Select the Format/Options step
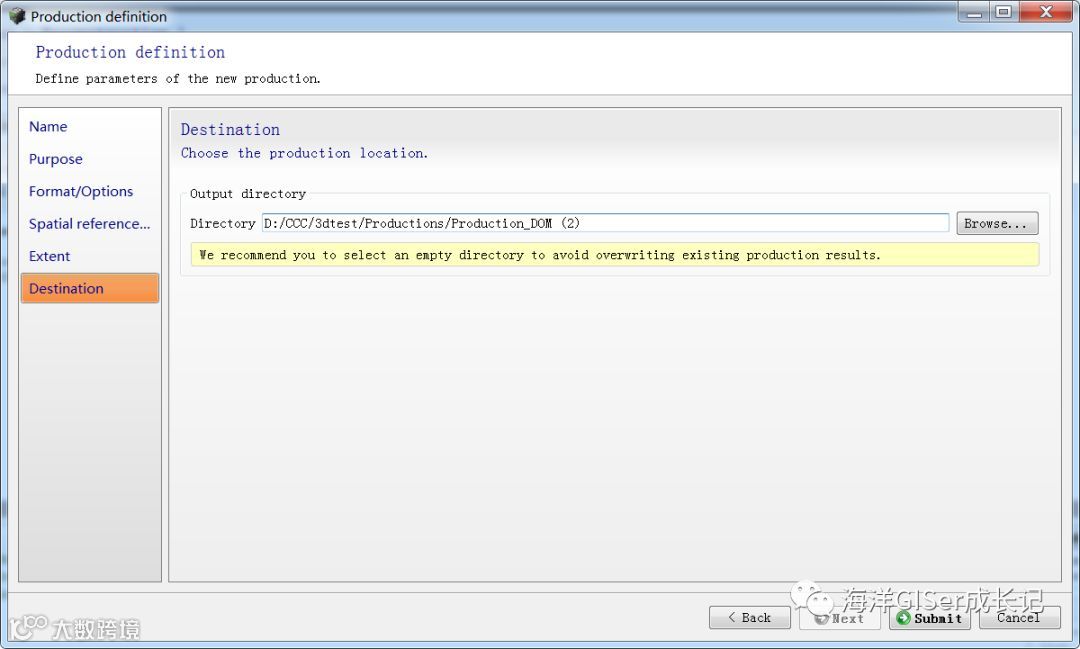Screen dimensions: 1080x649 tap(81, 192)
